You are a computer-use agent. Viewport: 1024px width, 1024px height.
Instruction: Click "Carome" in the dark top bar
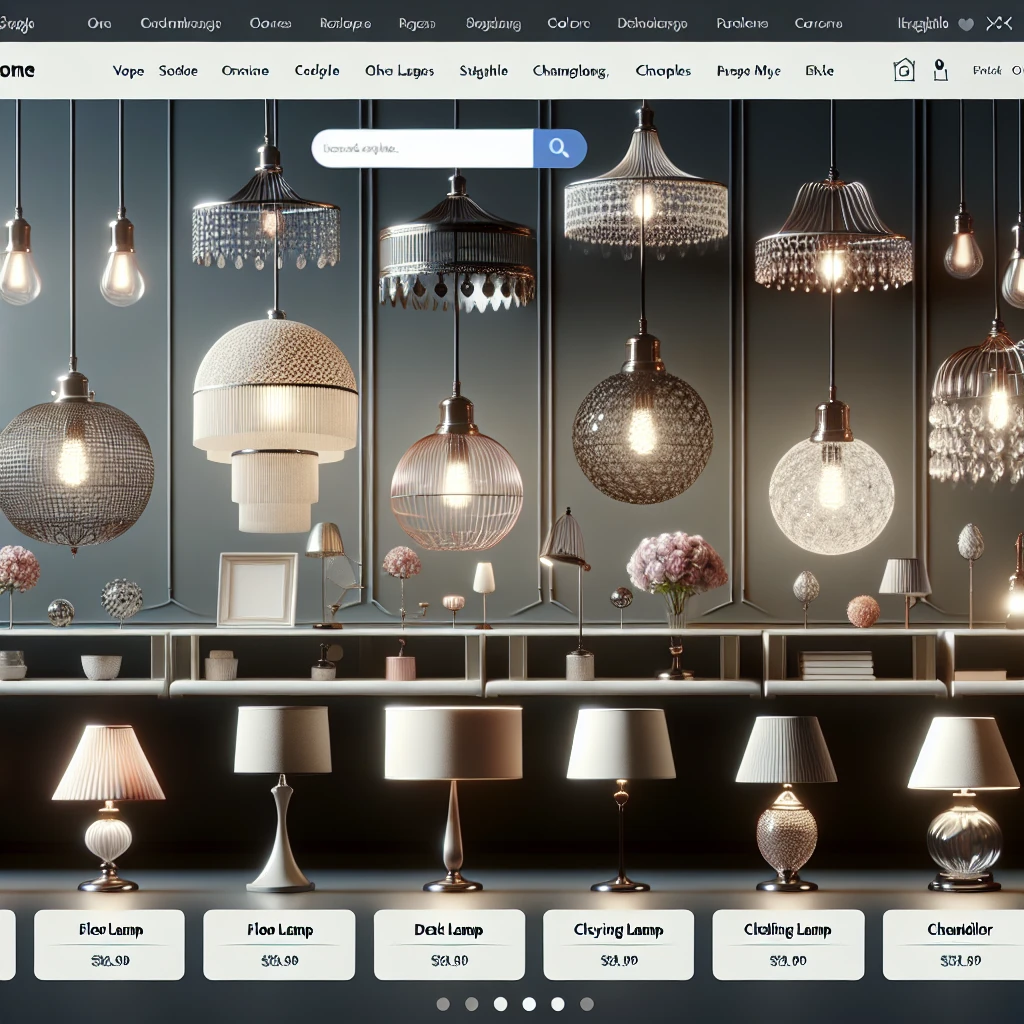(x=818, y=23)
